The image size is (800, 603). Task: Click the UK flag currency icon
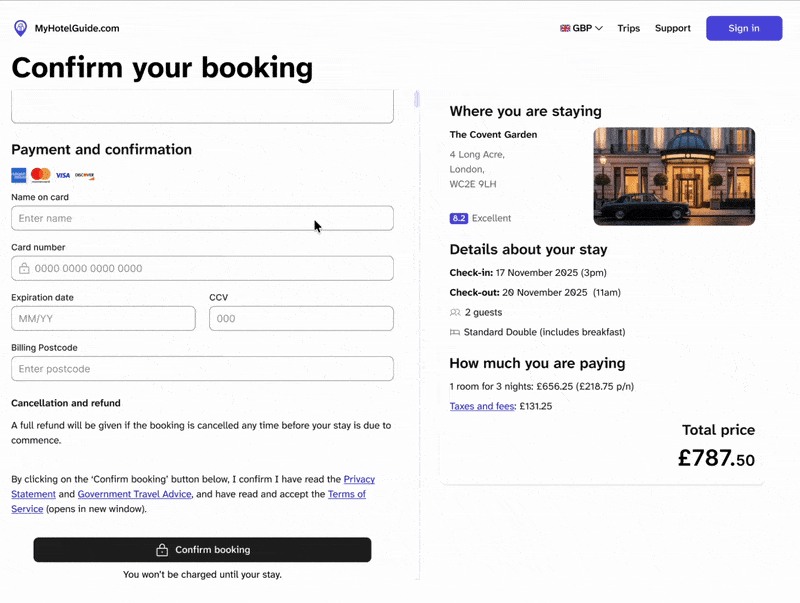565,28
